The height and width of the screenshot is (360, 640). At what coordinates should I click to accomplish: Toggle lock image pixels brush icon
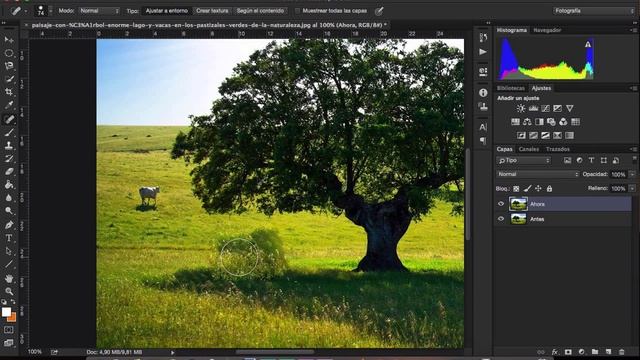tap(527, 189)
